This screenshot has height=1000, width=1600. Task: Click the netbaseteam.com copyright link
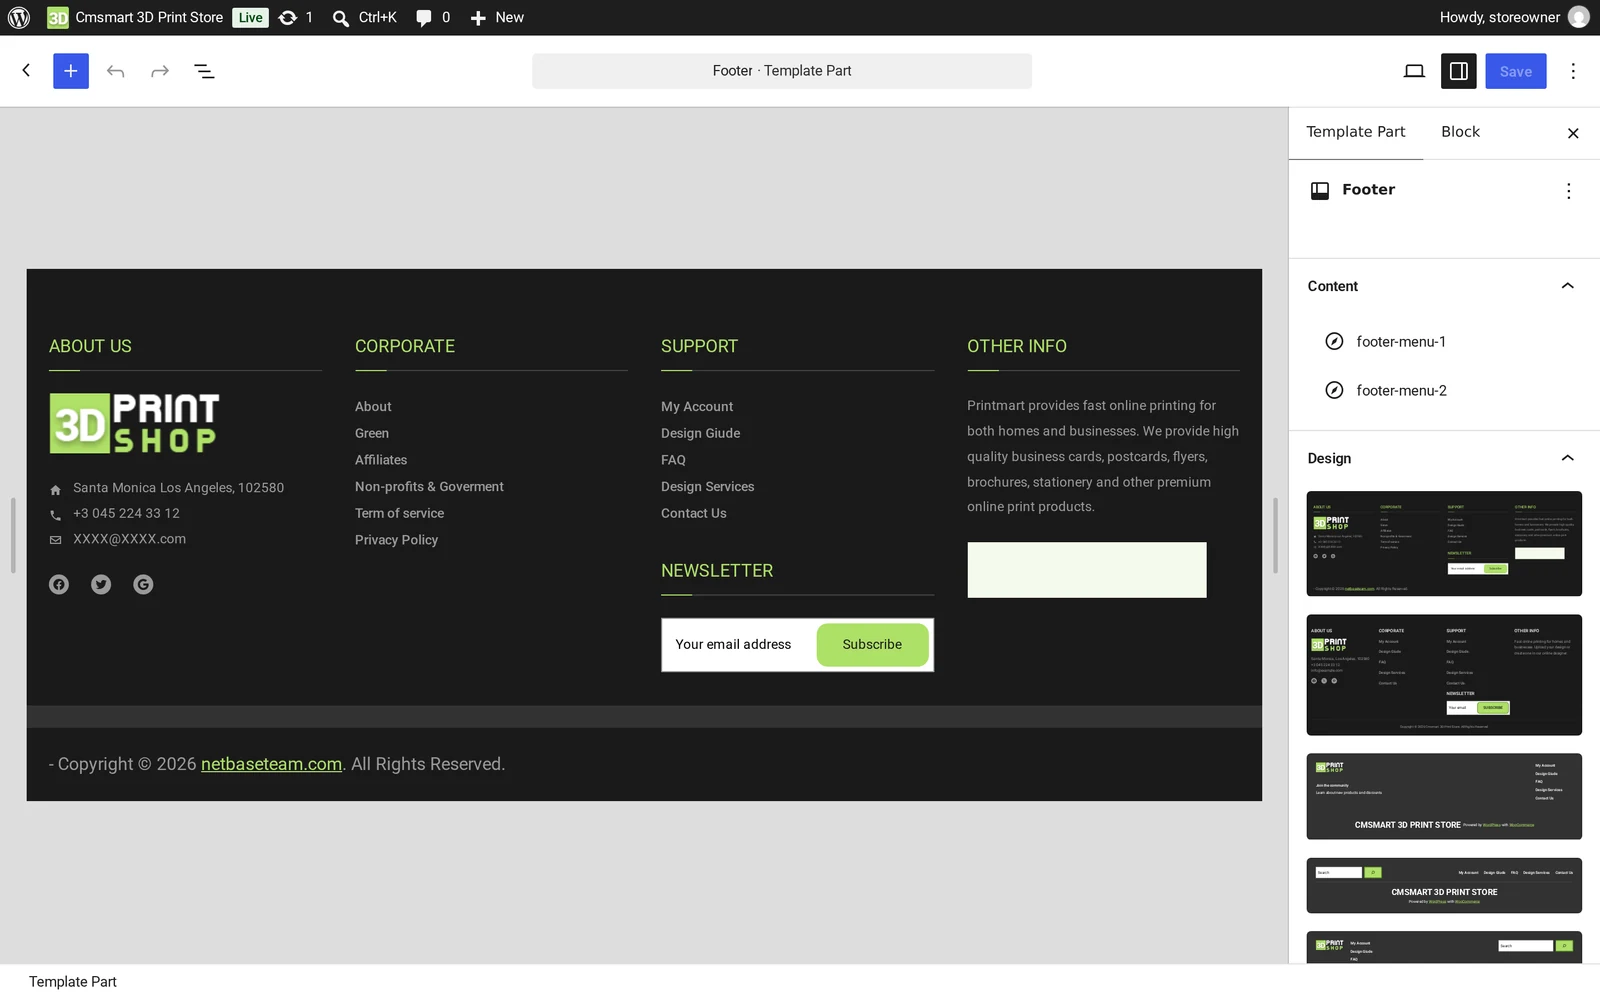click(x=271, y=764)
